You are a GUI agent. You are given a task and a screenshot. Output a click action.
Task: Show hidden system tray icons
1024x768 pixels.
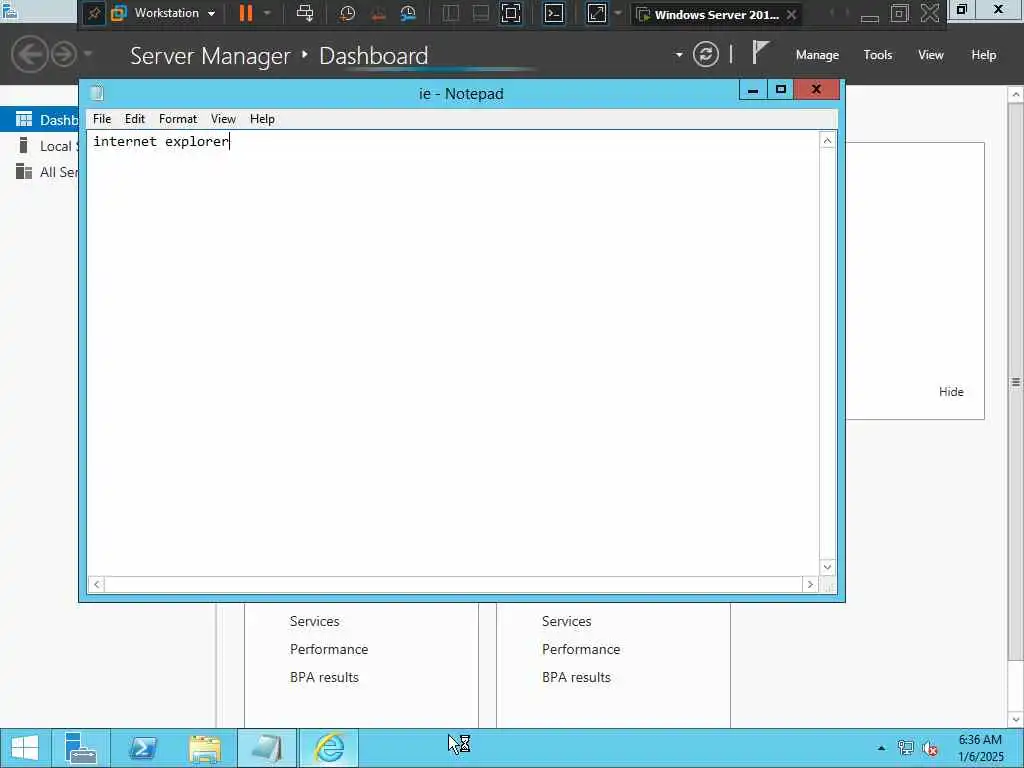(881, 748)
